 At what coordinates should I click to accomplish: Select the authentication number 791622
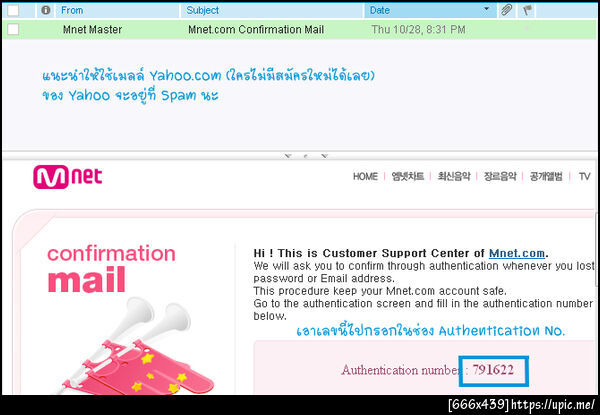(x=493, y=370)
